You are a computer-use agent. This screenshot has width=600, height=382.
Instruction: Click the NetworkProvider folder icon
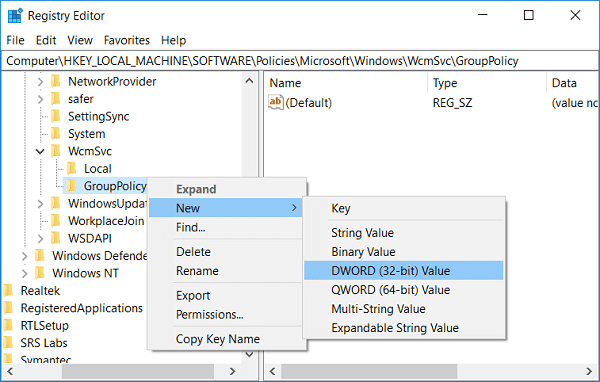click(x=56, y=81)
